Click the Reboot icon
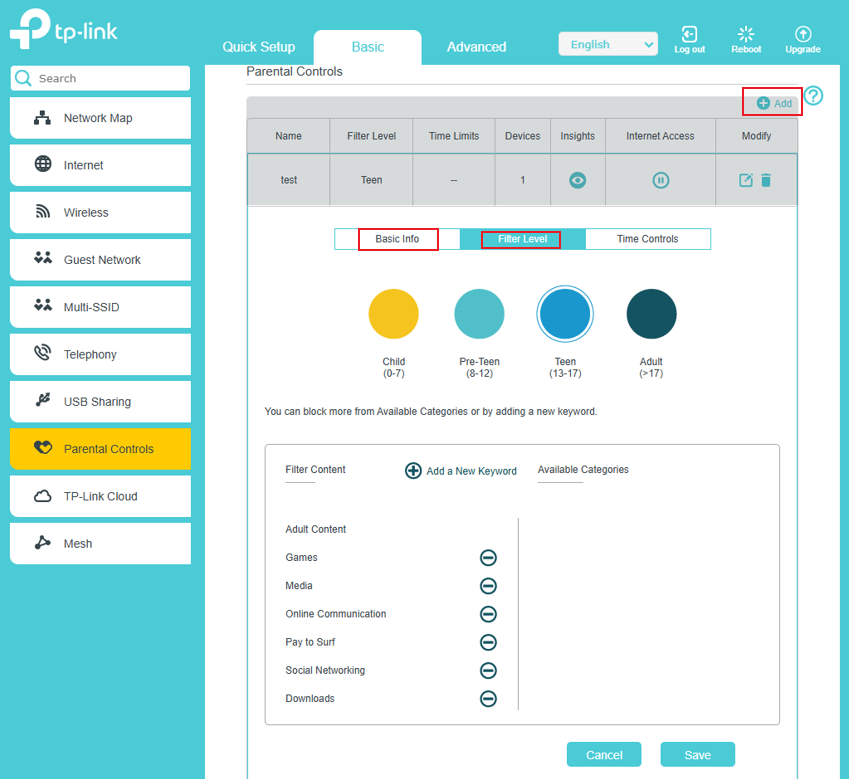This screenshot has height=779, width=849. tap(746, 35)
